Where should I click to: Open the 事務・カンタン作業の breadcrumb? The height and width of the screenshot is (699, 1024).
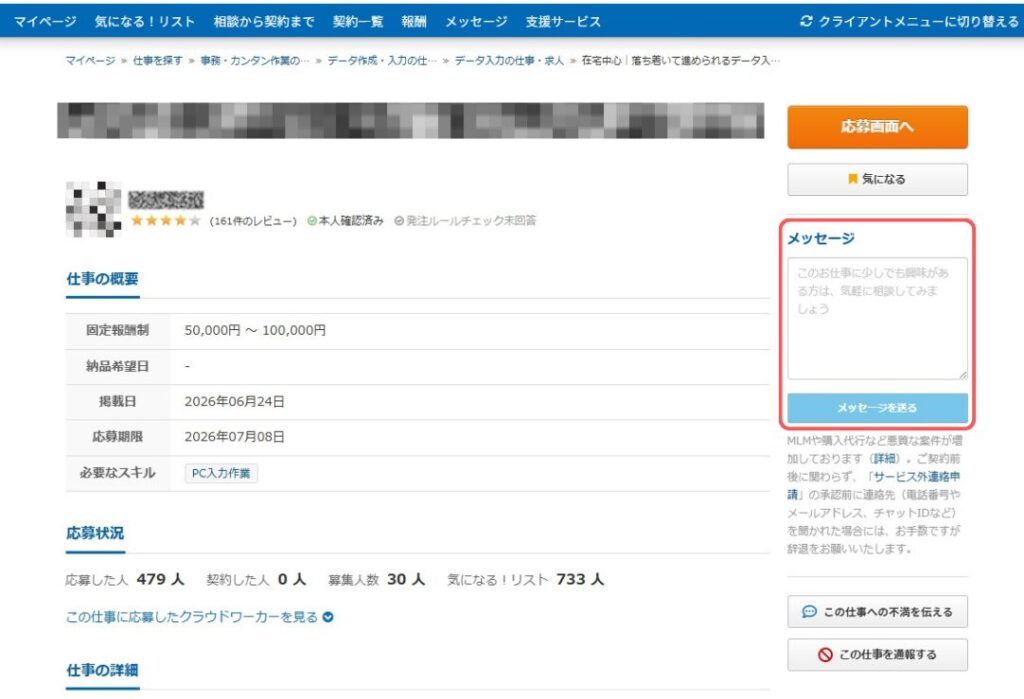coord(255,60)
